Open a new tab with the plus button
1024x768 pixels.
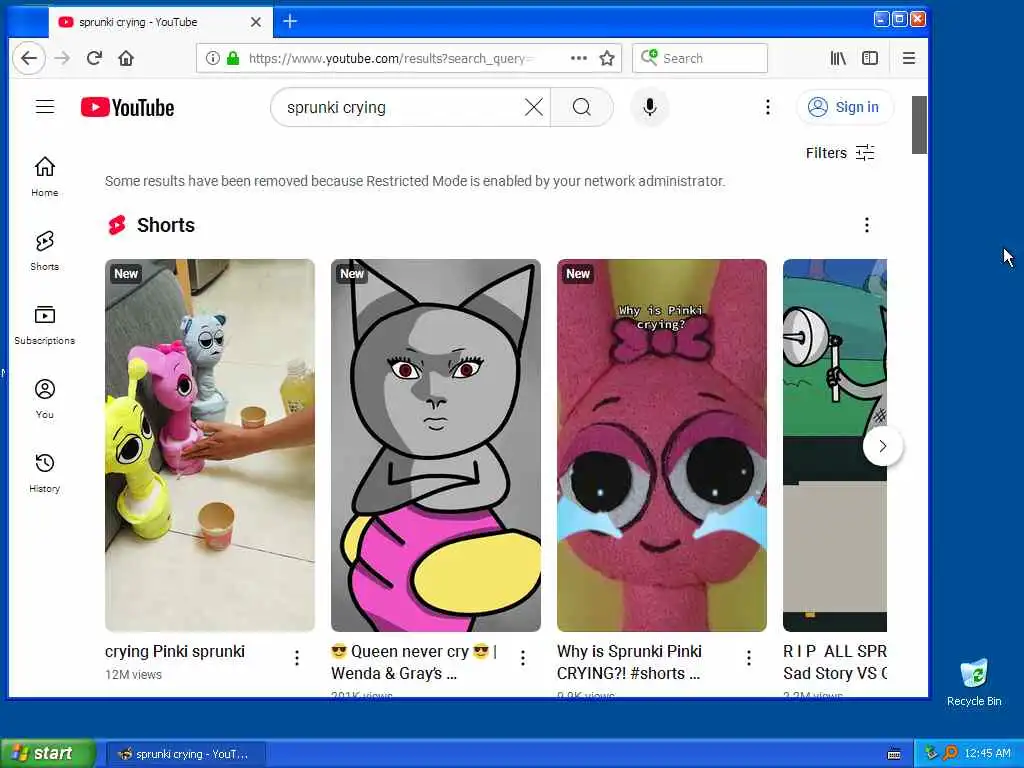pyautogui.click(x=290, y=22)
